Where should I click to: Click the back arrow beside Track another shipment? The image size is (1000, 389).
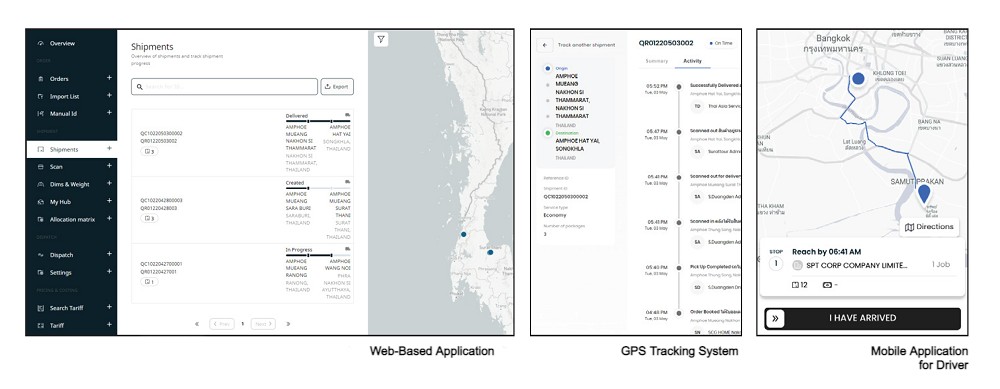click(x=545, y=45)
